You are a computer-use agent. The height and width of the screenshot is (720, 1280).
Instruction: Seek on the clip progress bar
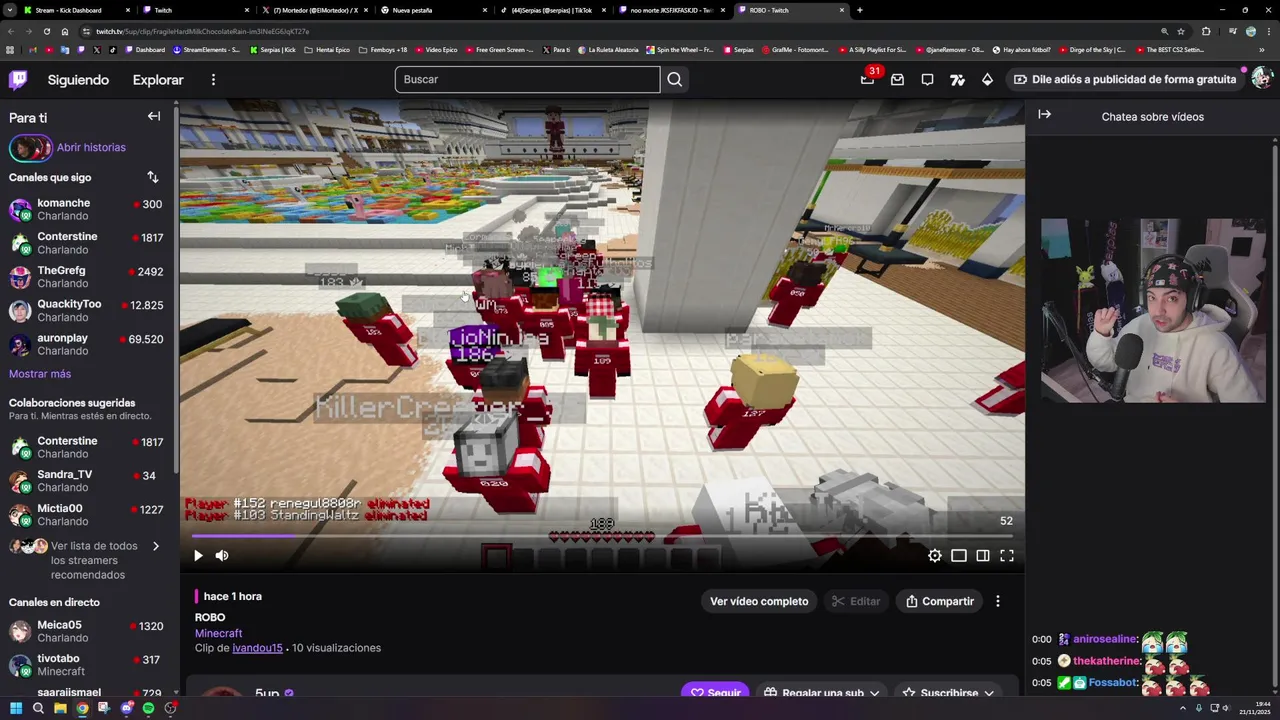(x=602, y=536)
